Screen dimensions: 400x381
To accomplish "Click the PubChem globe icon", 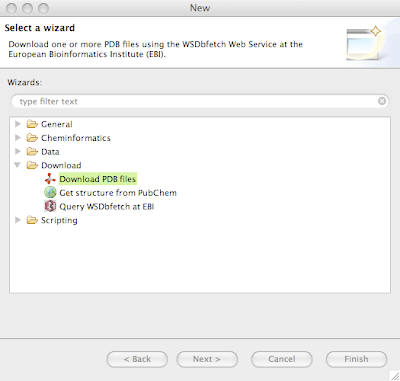I will (50, 192).
